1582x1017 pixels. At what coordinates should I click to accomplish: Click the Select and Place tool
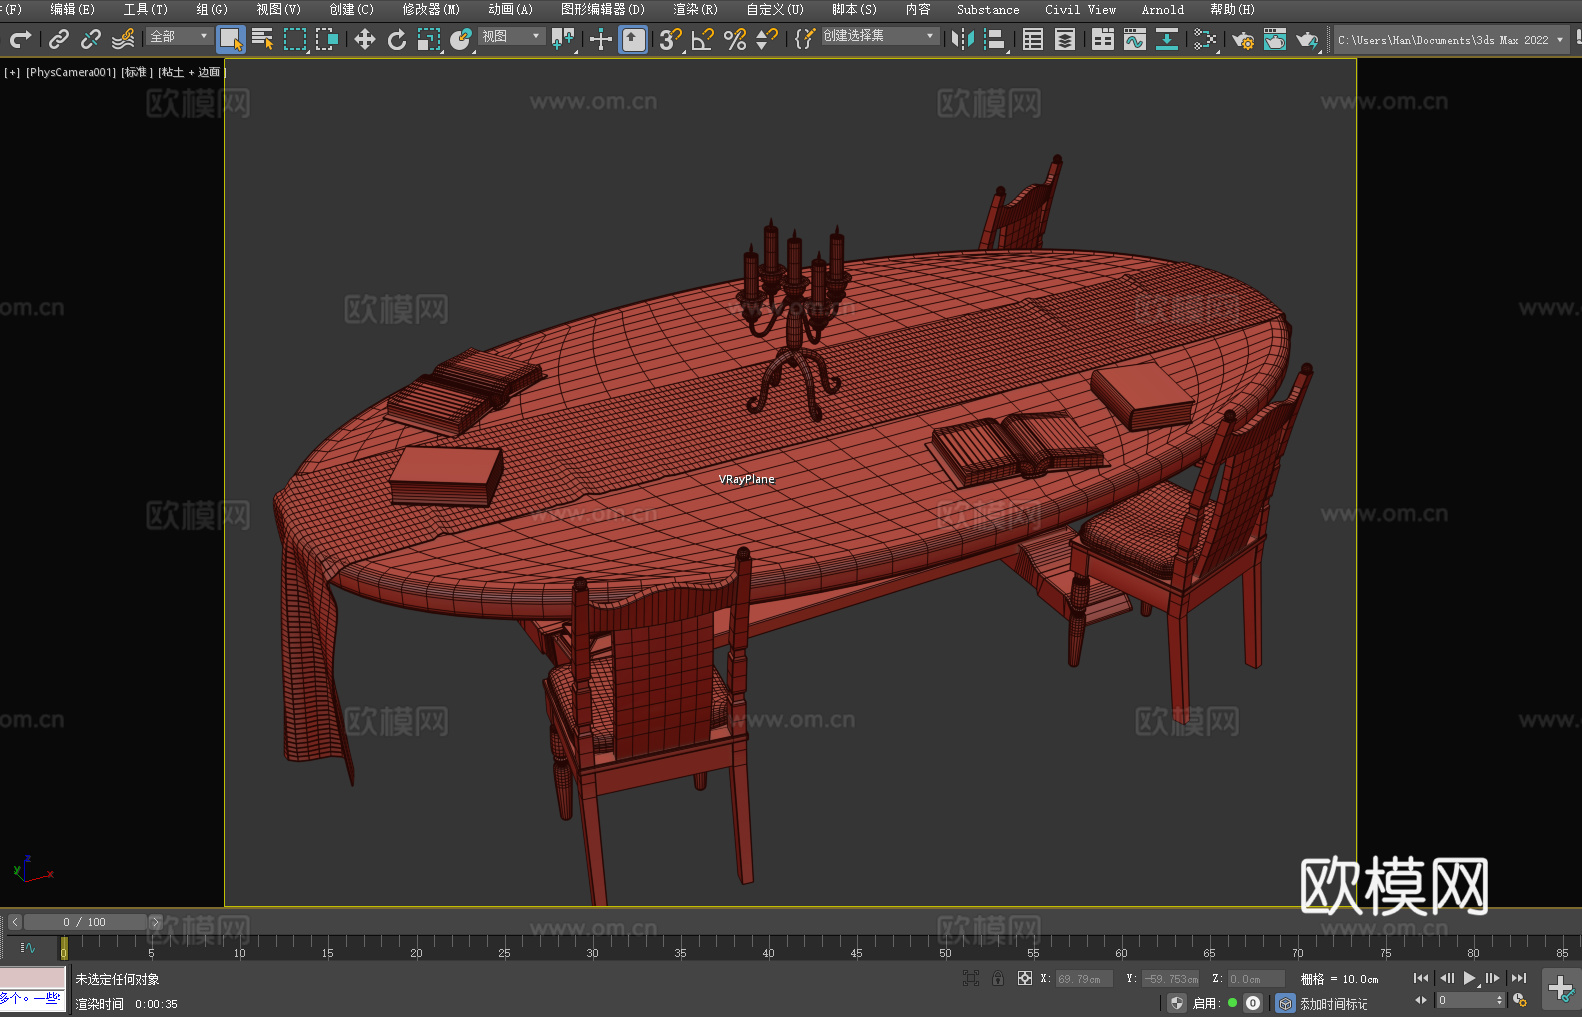click(461, 39)
